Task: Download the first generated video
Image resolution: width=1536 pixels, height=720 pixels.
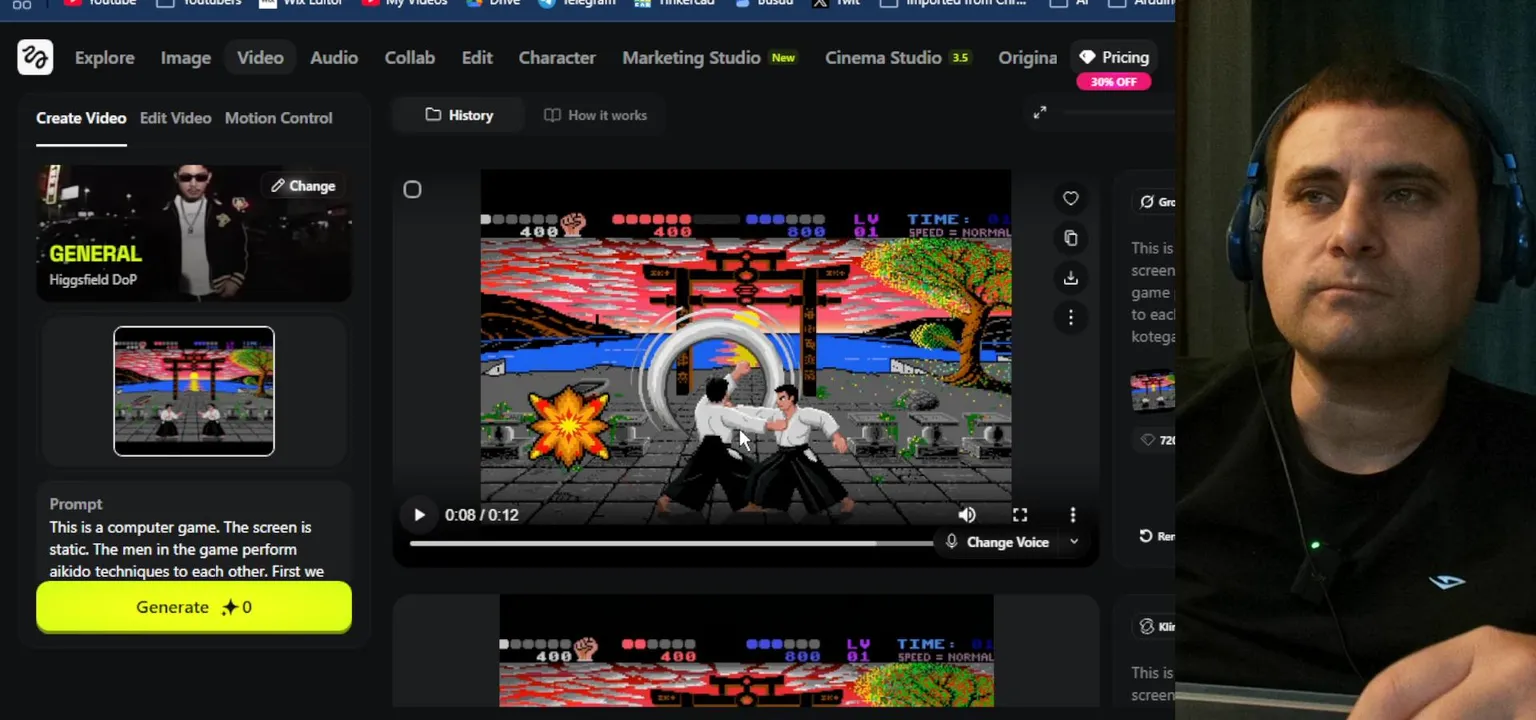Action: pyautogui.click(x=1070, y=278)
